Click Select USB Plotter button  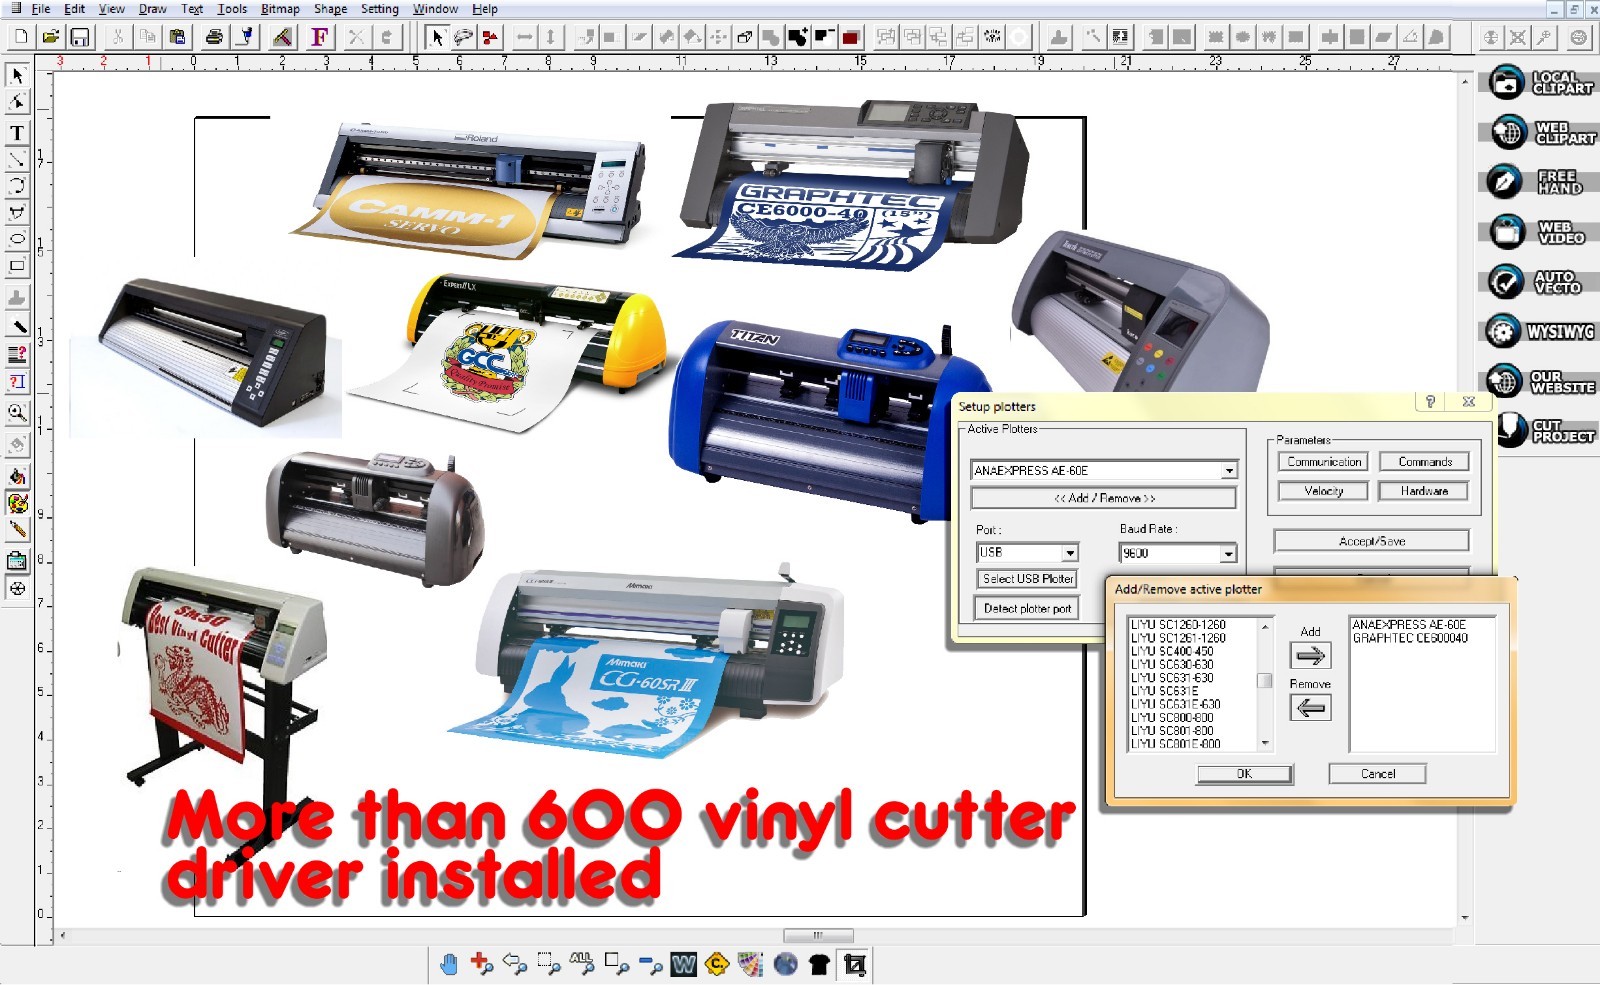1027,579
